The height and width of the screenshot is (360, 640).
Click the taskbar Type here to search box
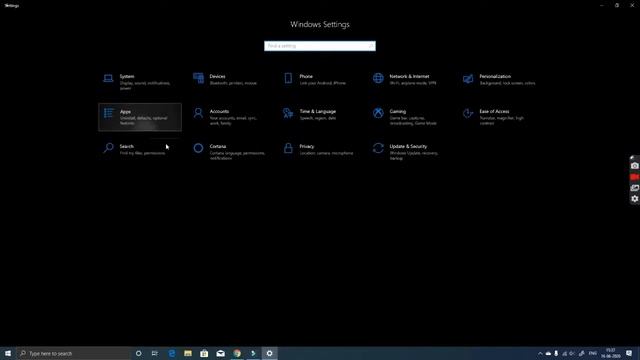73,353
